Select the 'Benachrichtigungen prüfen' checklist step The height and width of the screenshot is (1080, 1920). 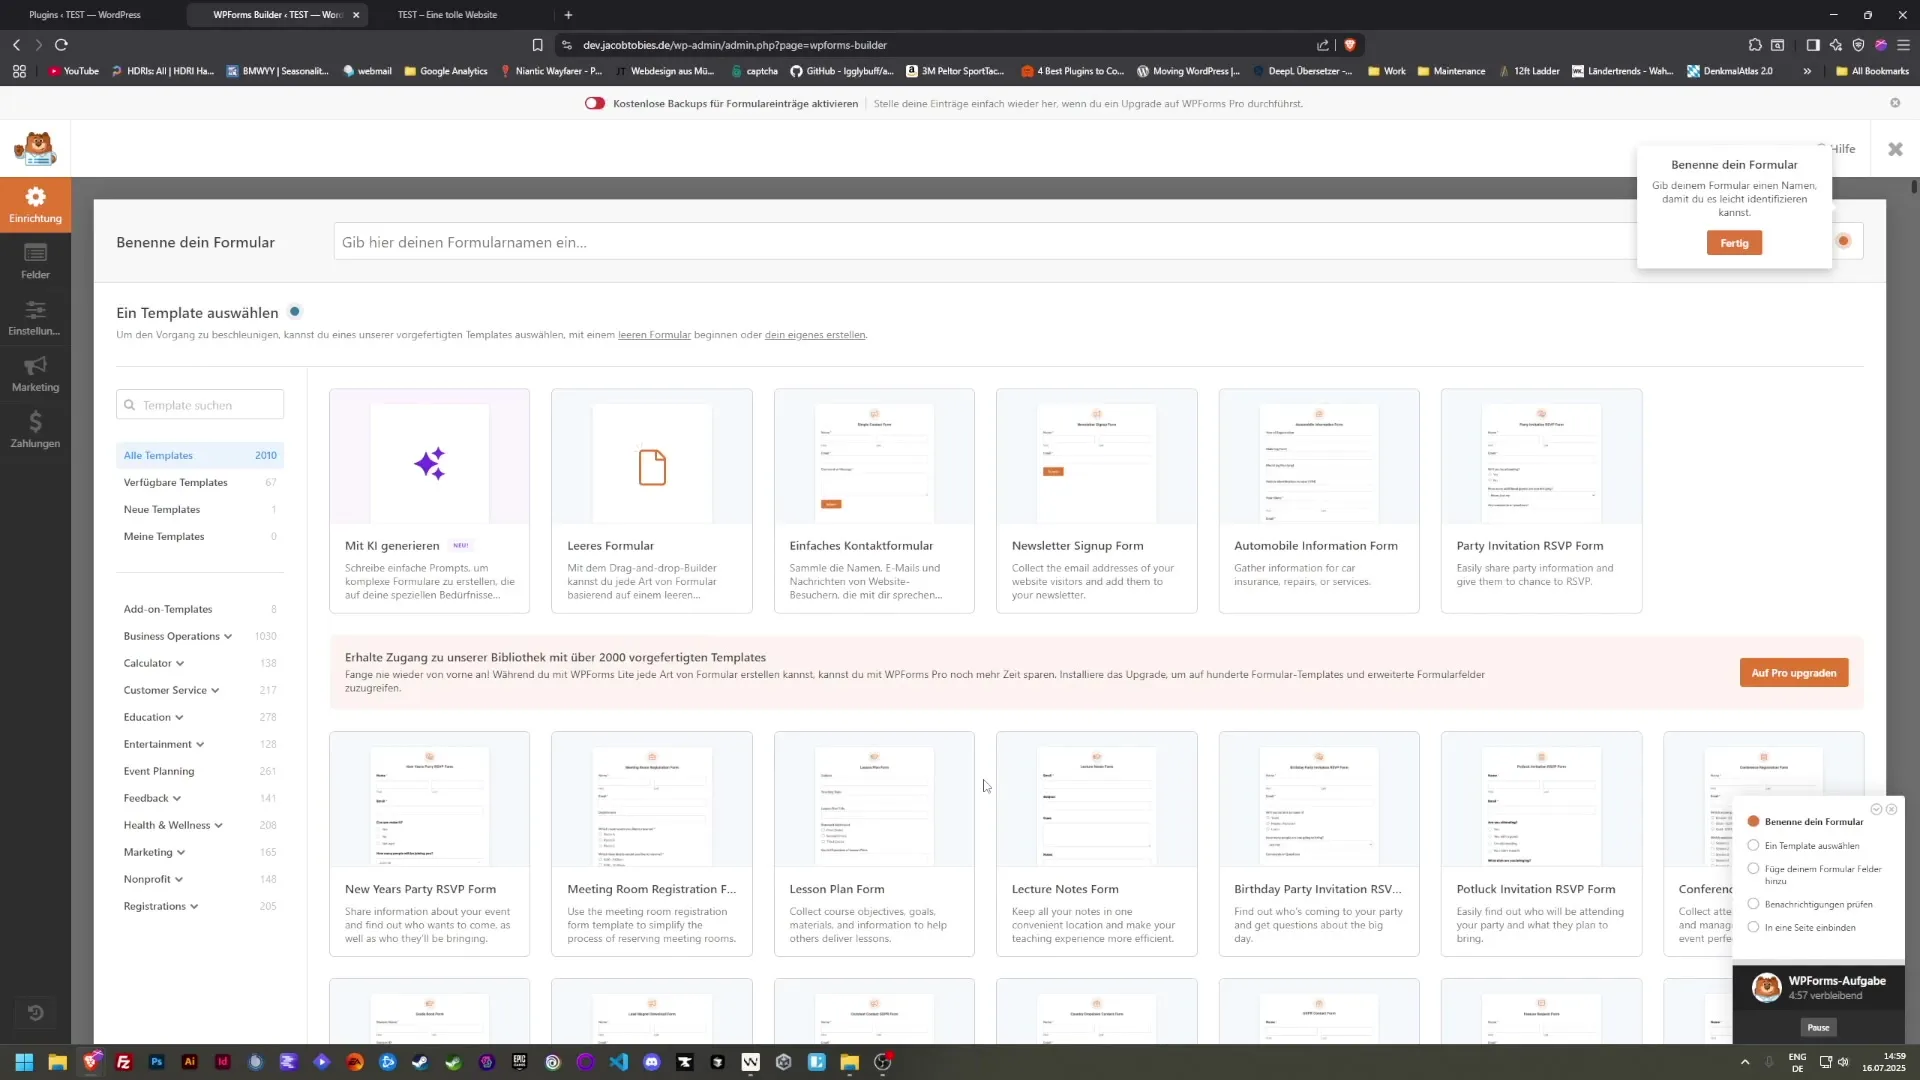[x=1817, y=904]
